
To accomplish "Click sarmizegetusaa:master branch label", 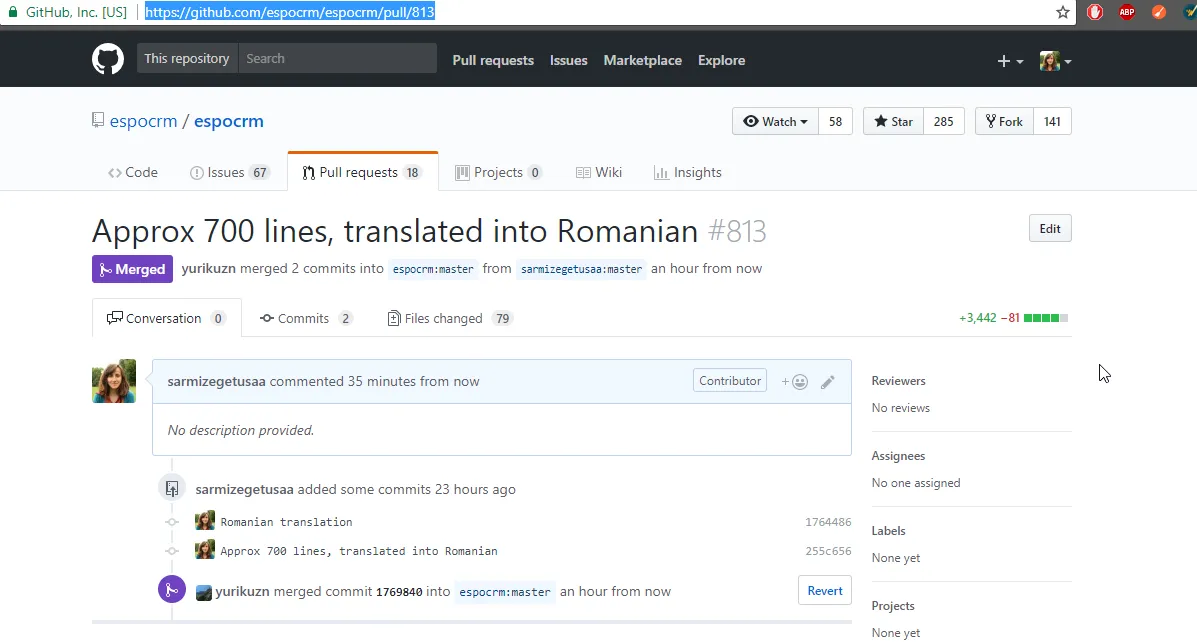I will (582, 269).
